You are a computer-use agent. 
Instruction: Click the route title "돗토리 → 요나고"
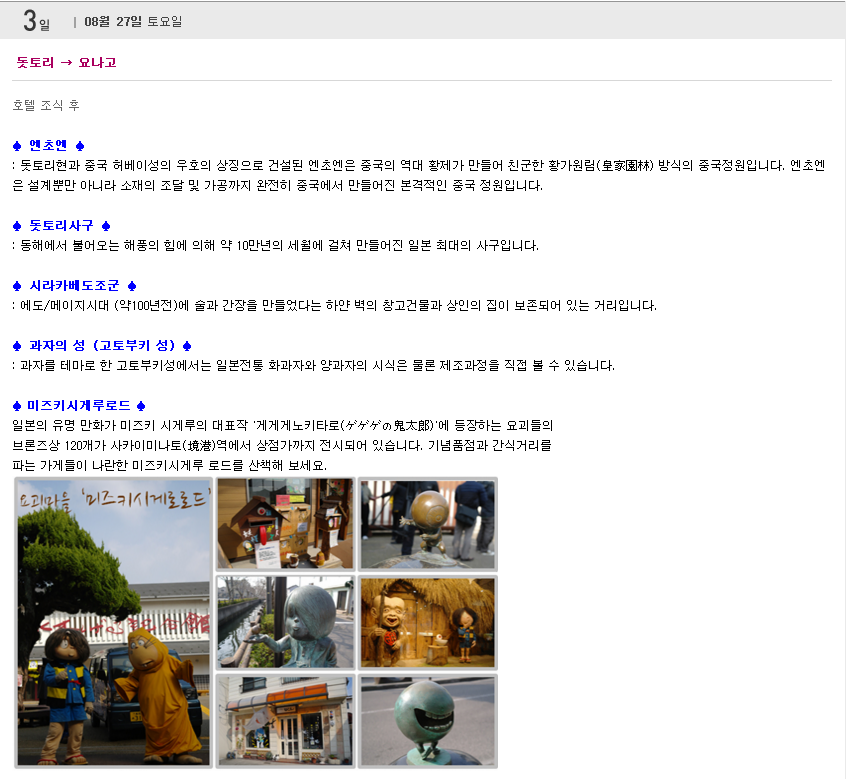tap(66, 63)
